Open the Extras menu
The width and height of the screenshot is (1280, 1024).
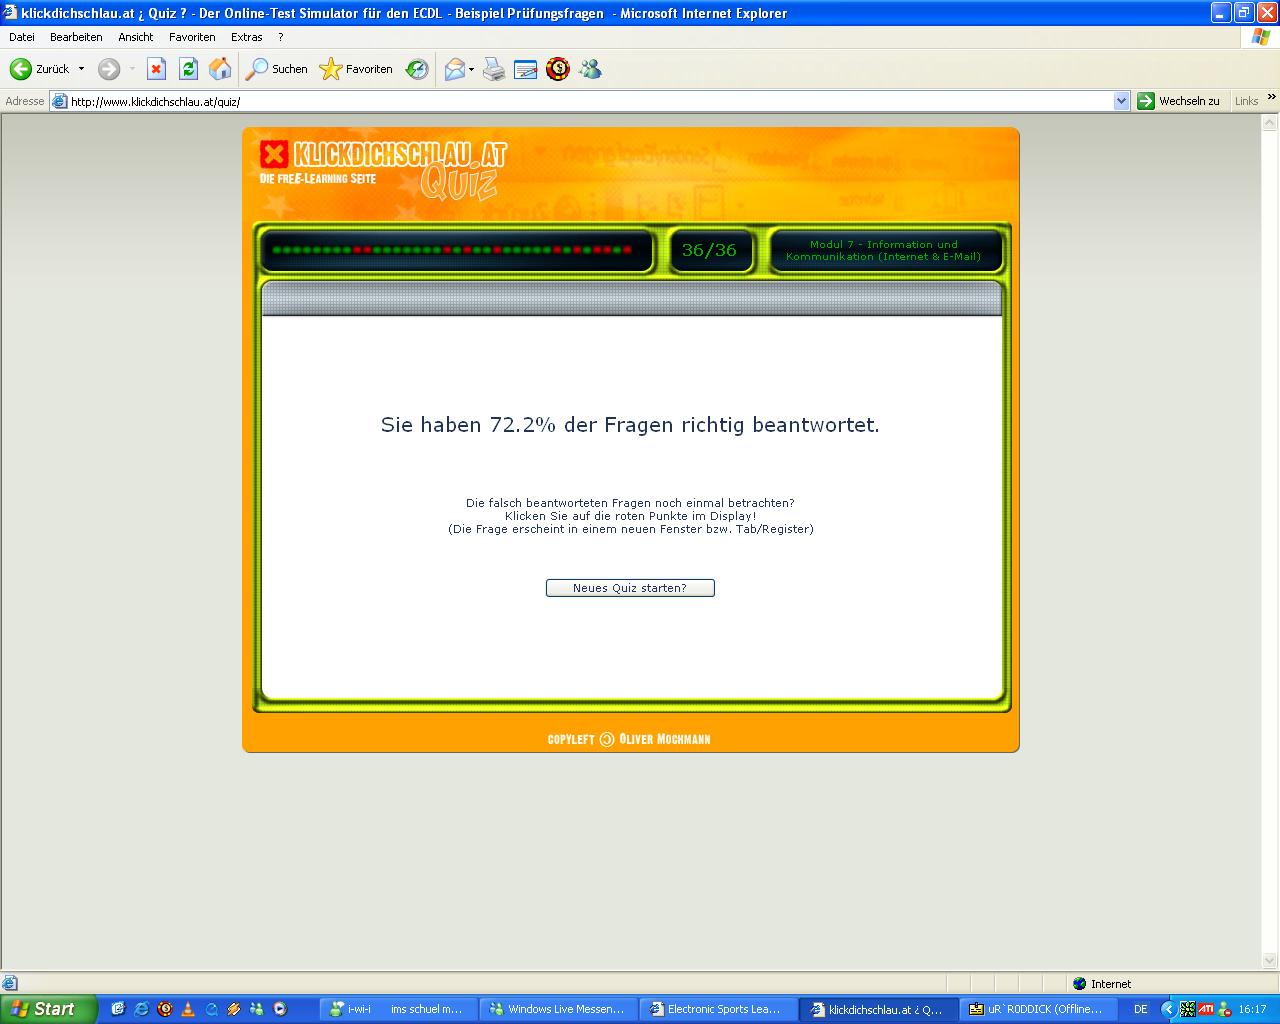[247, 37]
